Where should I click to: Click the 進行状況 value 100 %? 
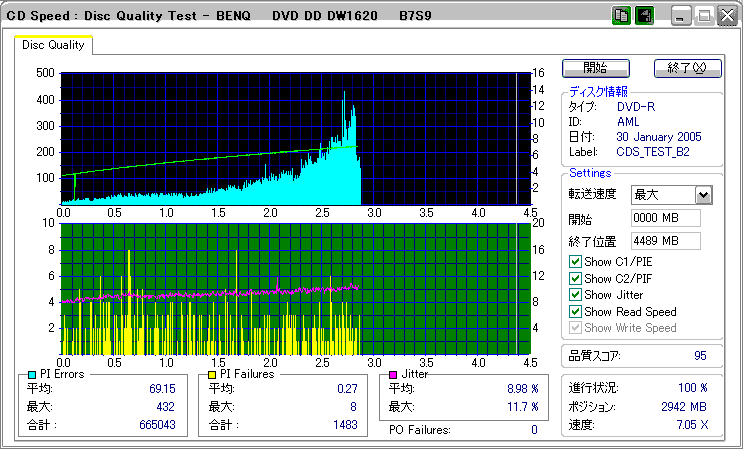(x=693, y=388)
